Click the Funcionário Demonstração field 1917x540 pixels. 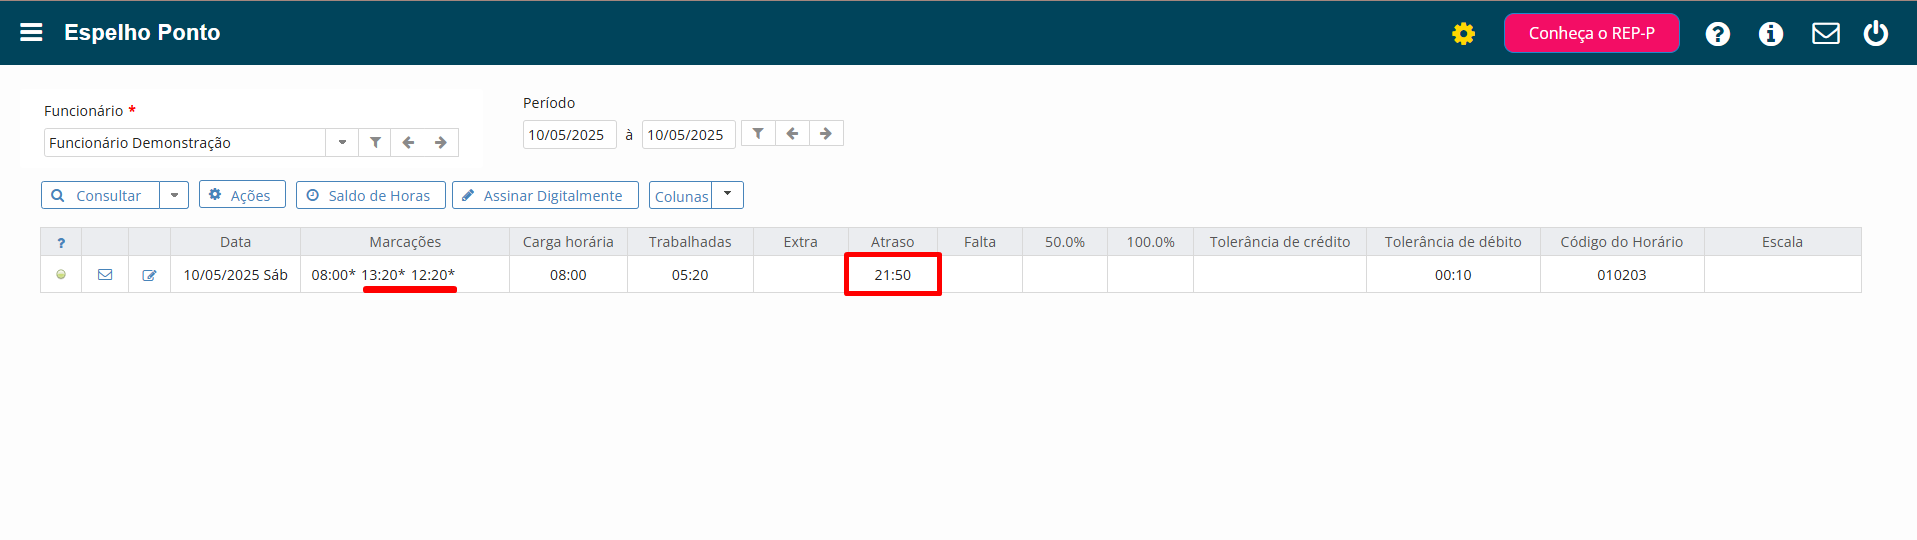(185, 143)
